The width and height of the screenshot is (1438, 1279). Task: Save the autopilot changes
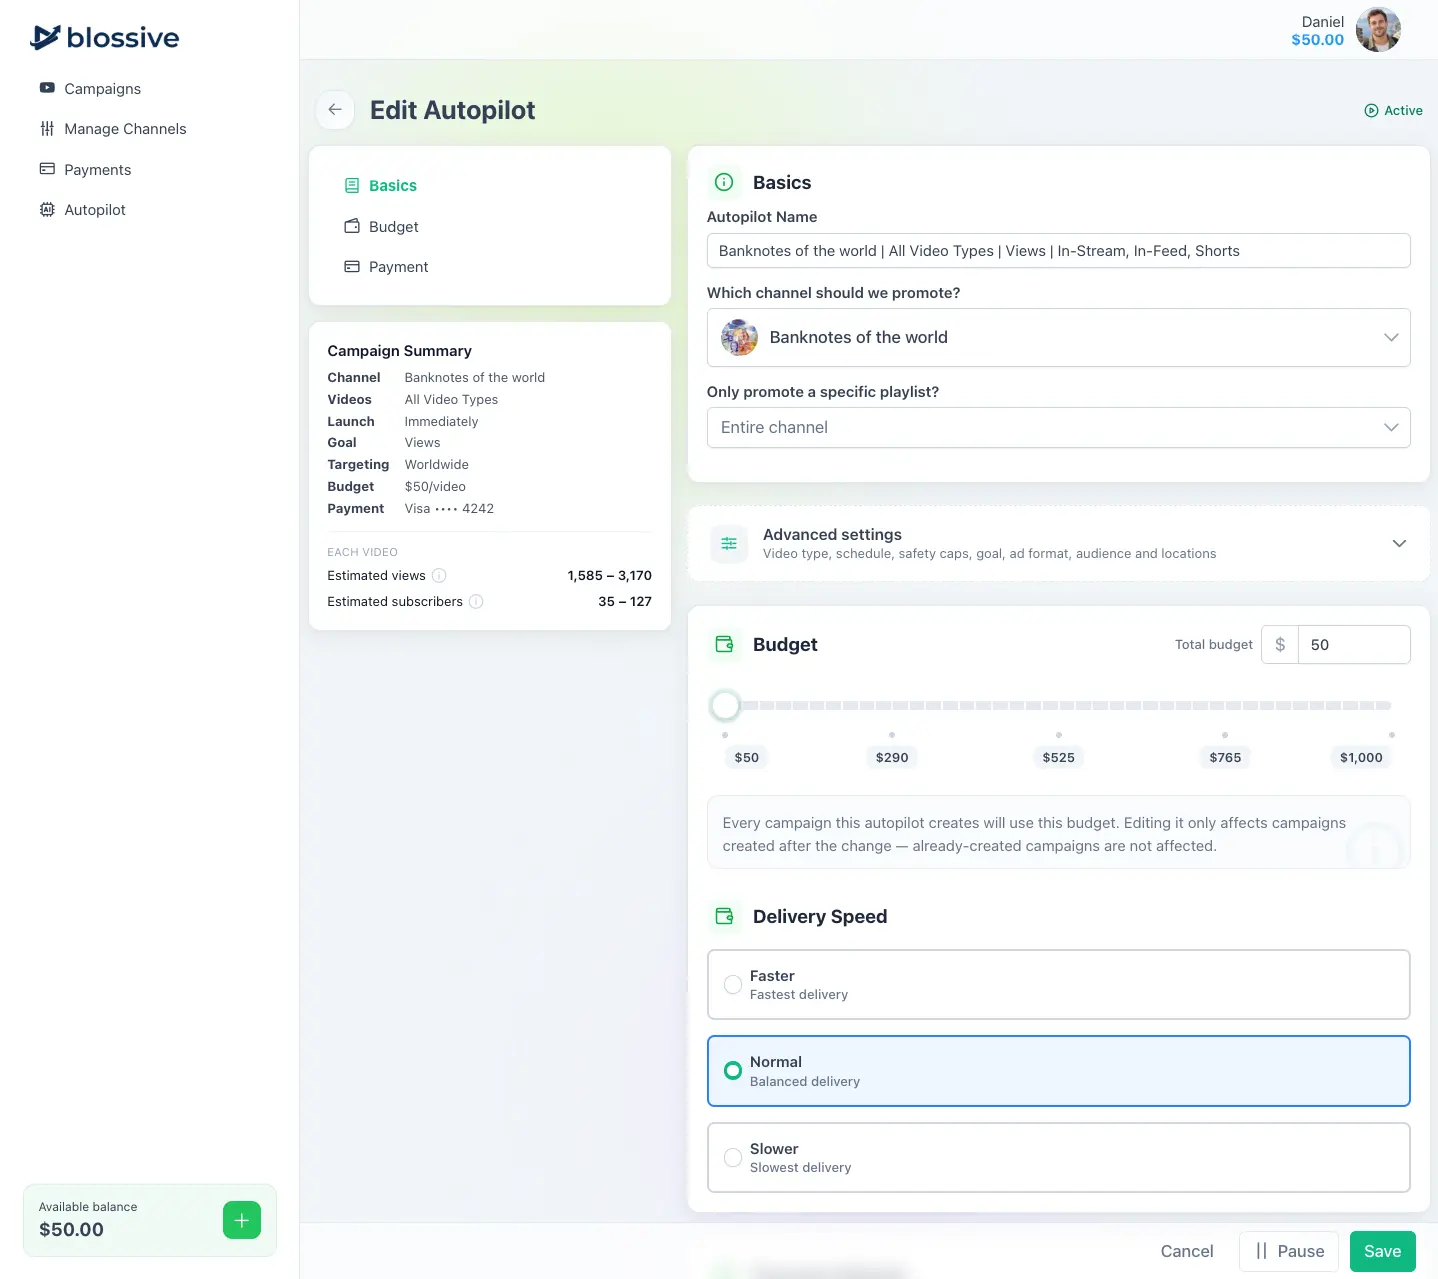point(1383,1251)
